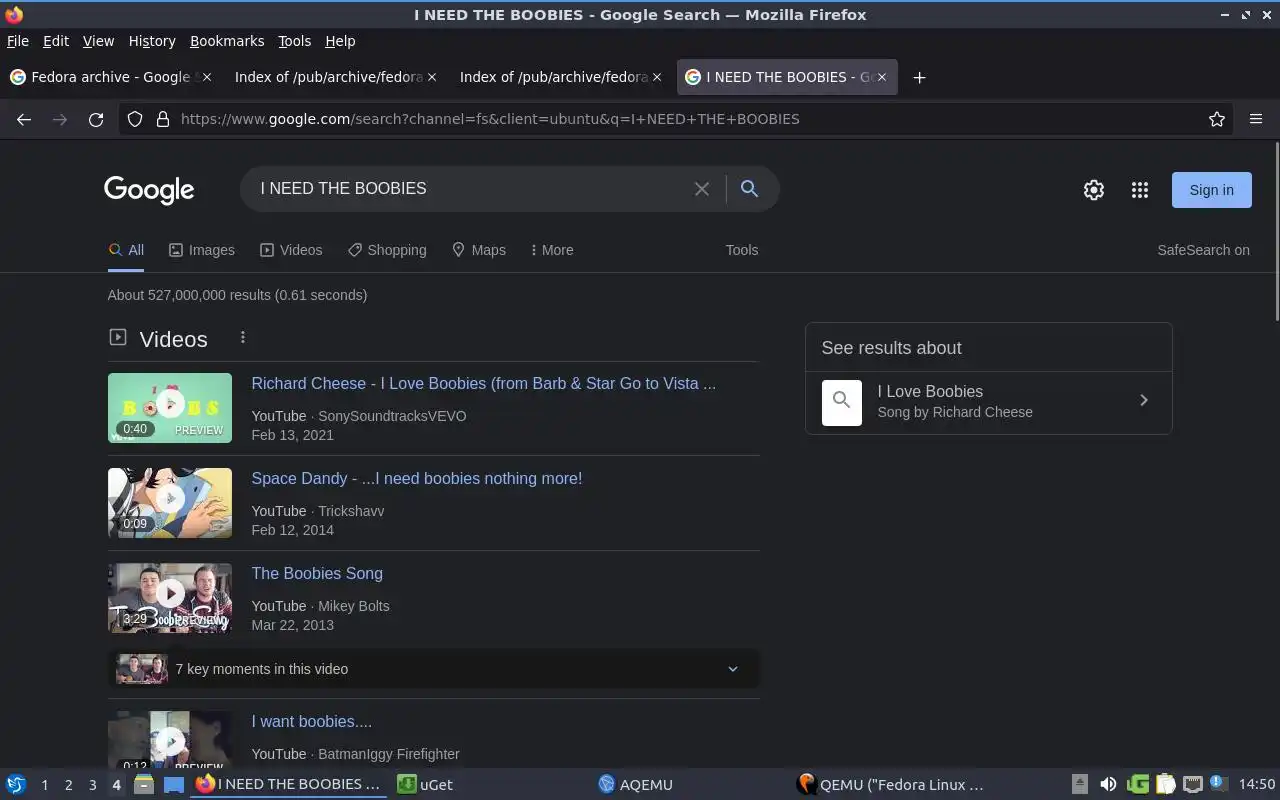The width and height of the screenshot is (1280, 800).
Task: Expand 7 key moments in this video
Action: pos(433,669)
